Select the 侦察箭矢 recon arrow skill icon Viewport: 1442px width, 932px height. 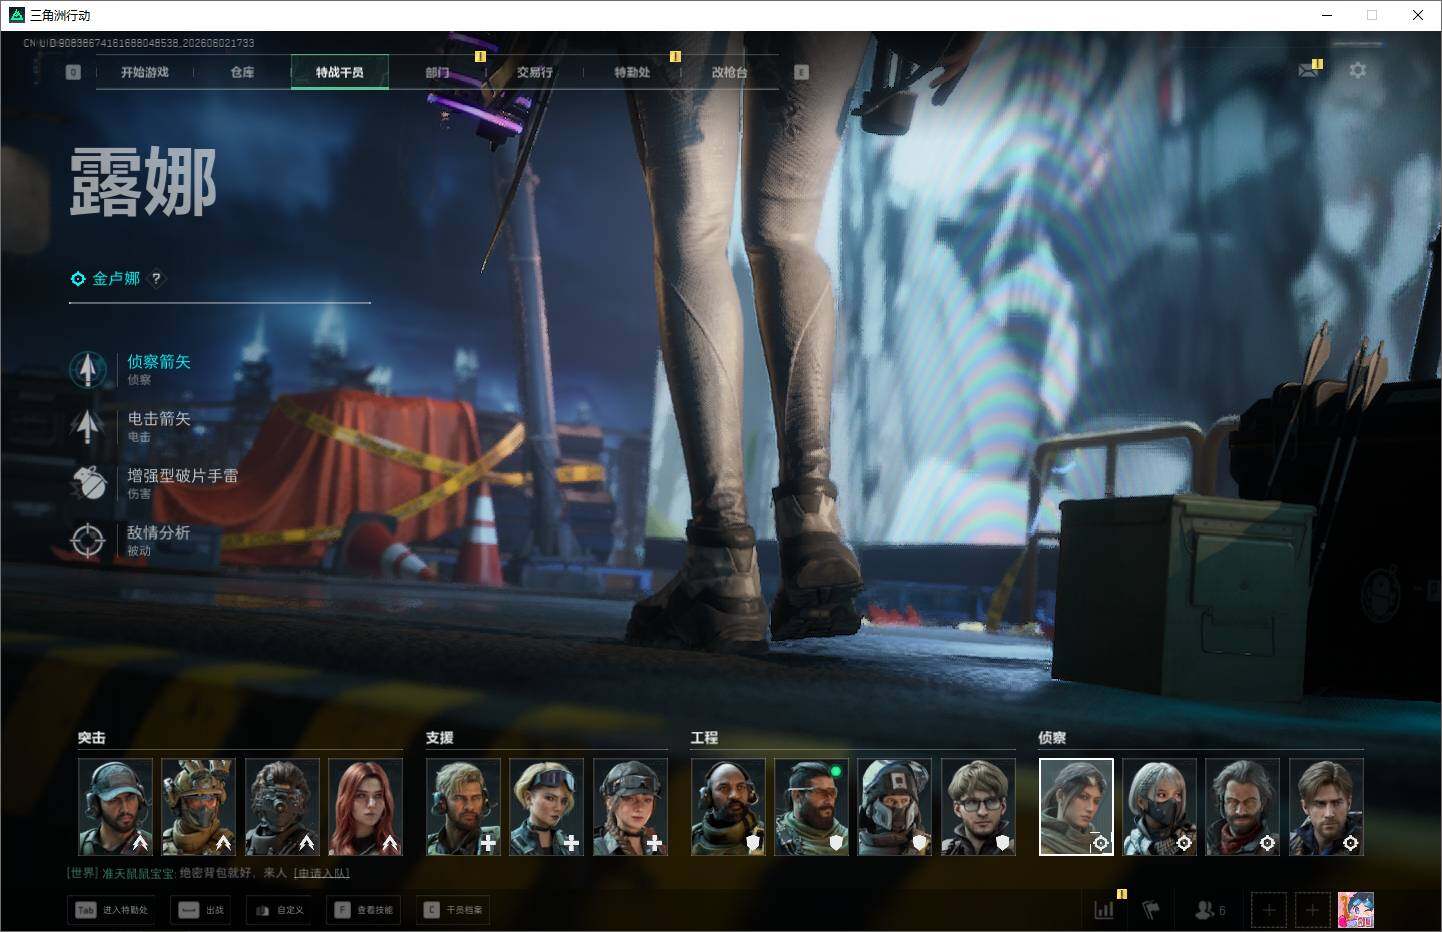[88, 369]
